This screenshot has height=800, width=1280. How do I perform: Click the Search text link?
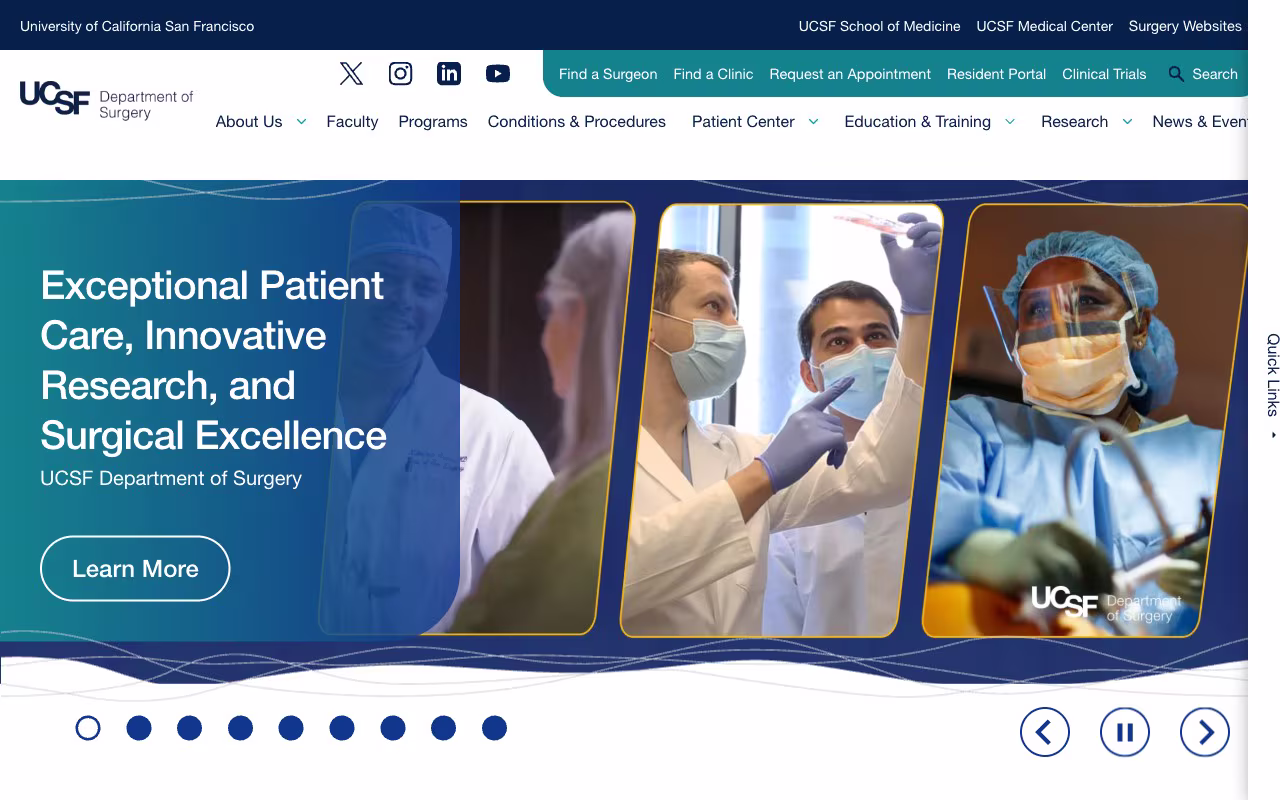(x=1215, y=74)
